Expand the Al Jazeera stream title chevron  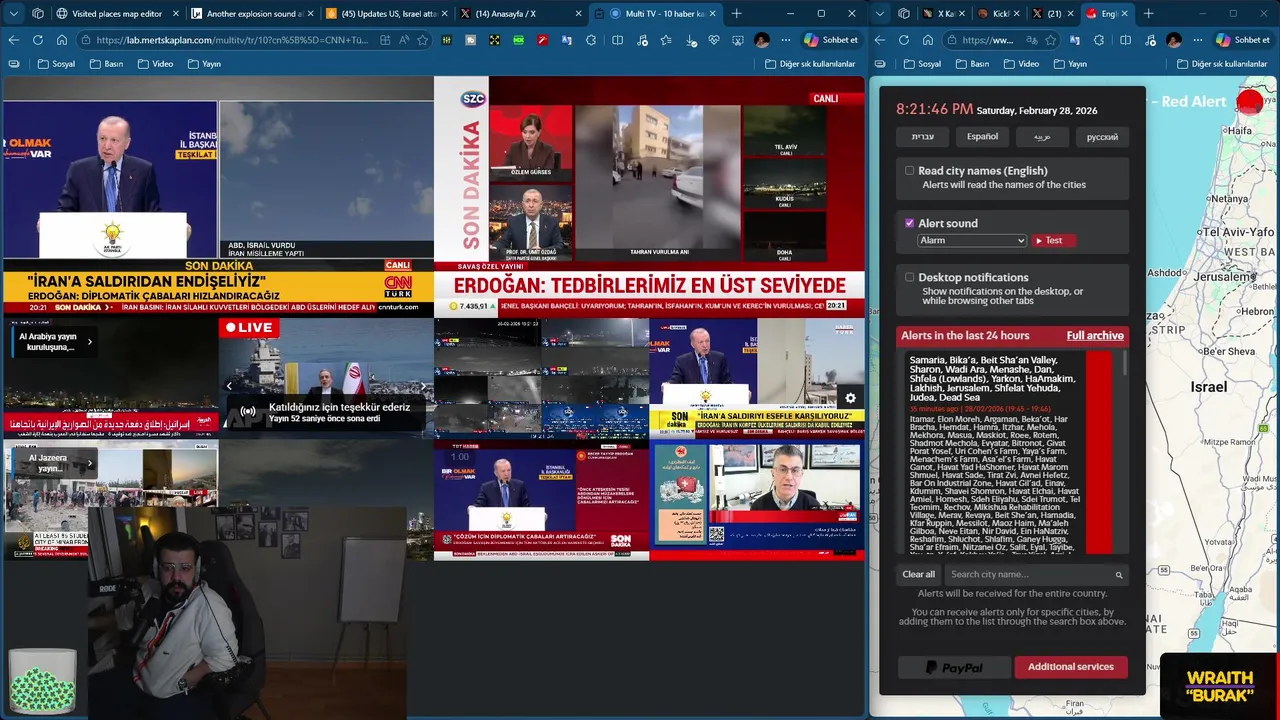(x=89, y=462)
